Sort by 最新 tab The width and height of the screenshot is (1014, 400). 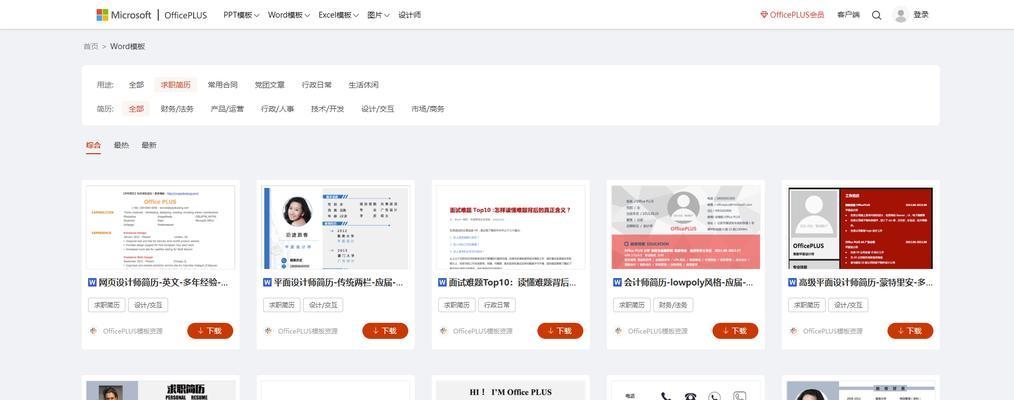coord(149,145)
